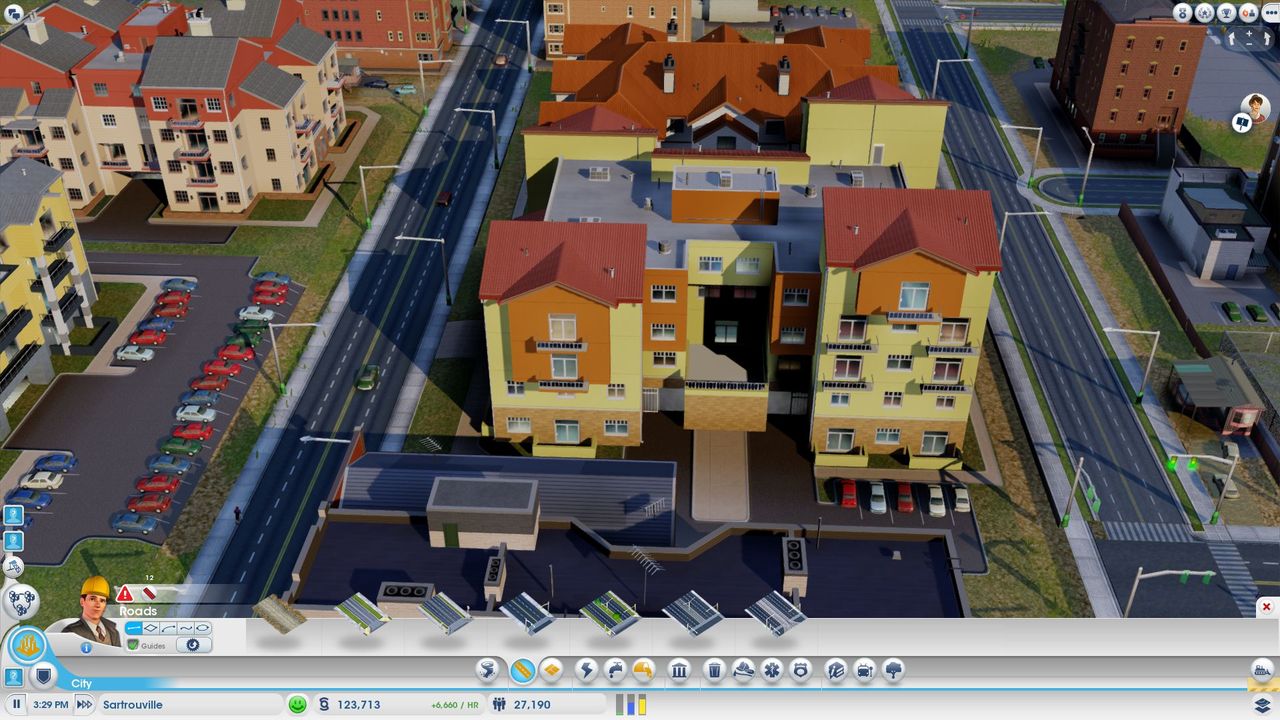Click the Sartrouville city name

pyautogui.click(x=133, y=705)
